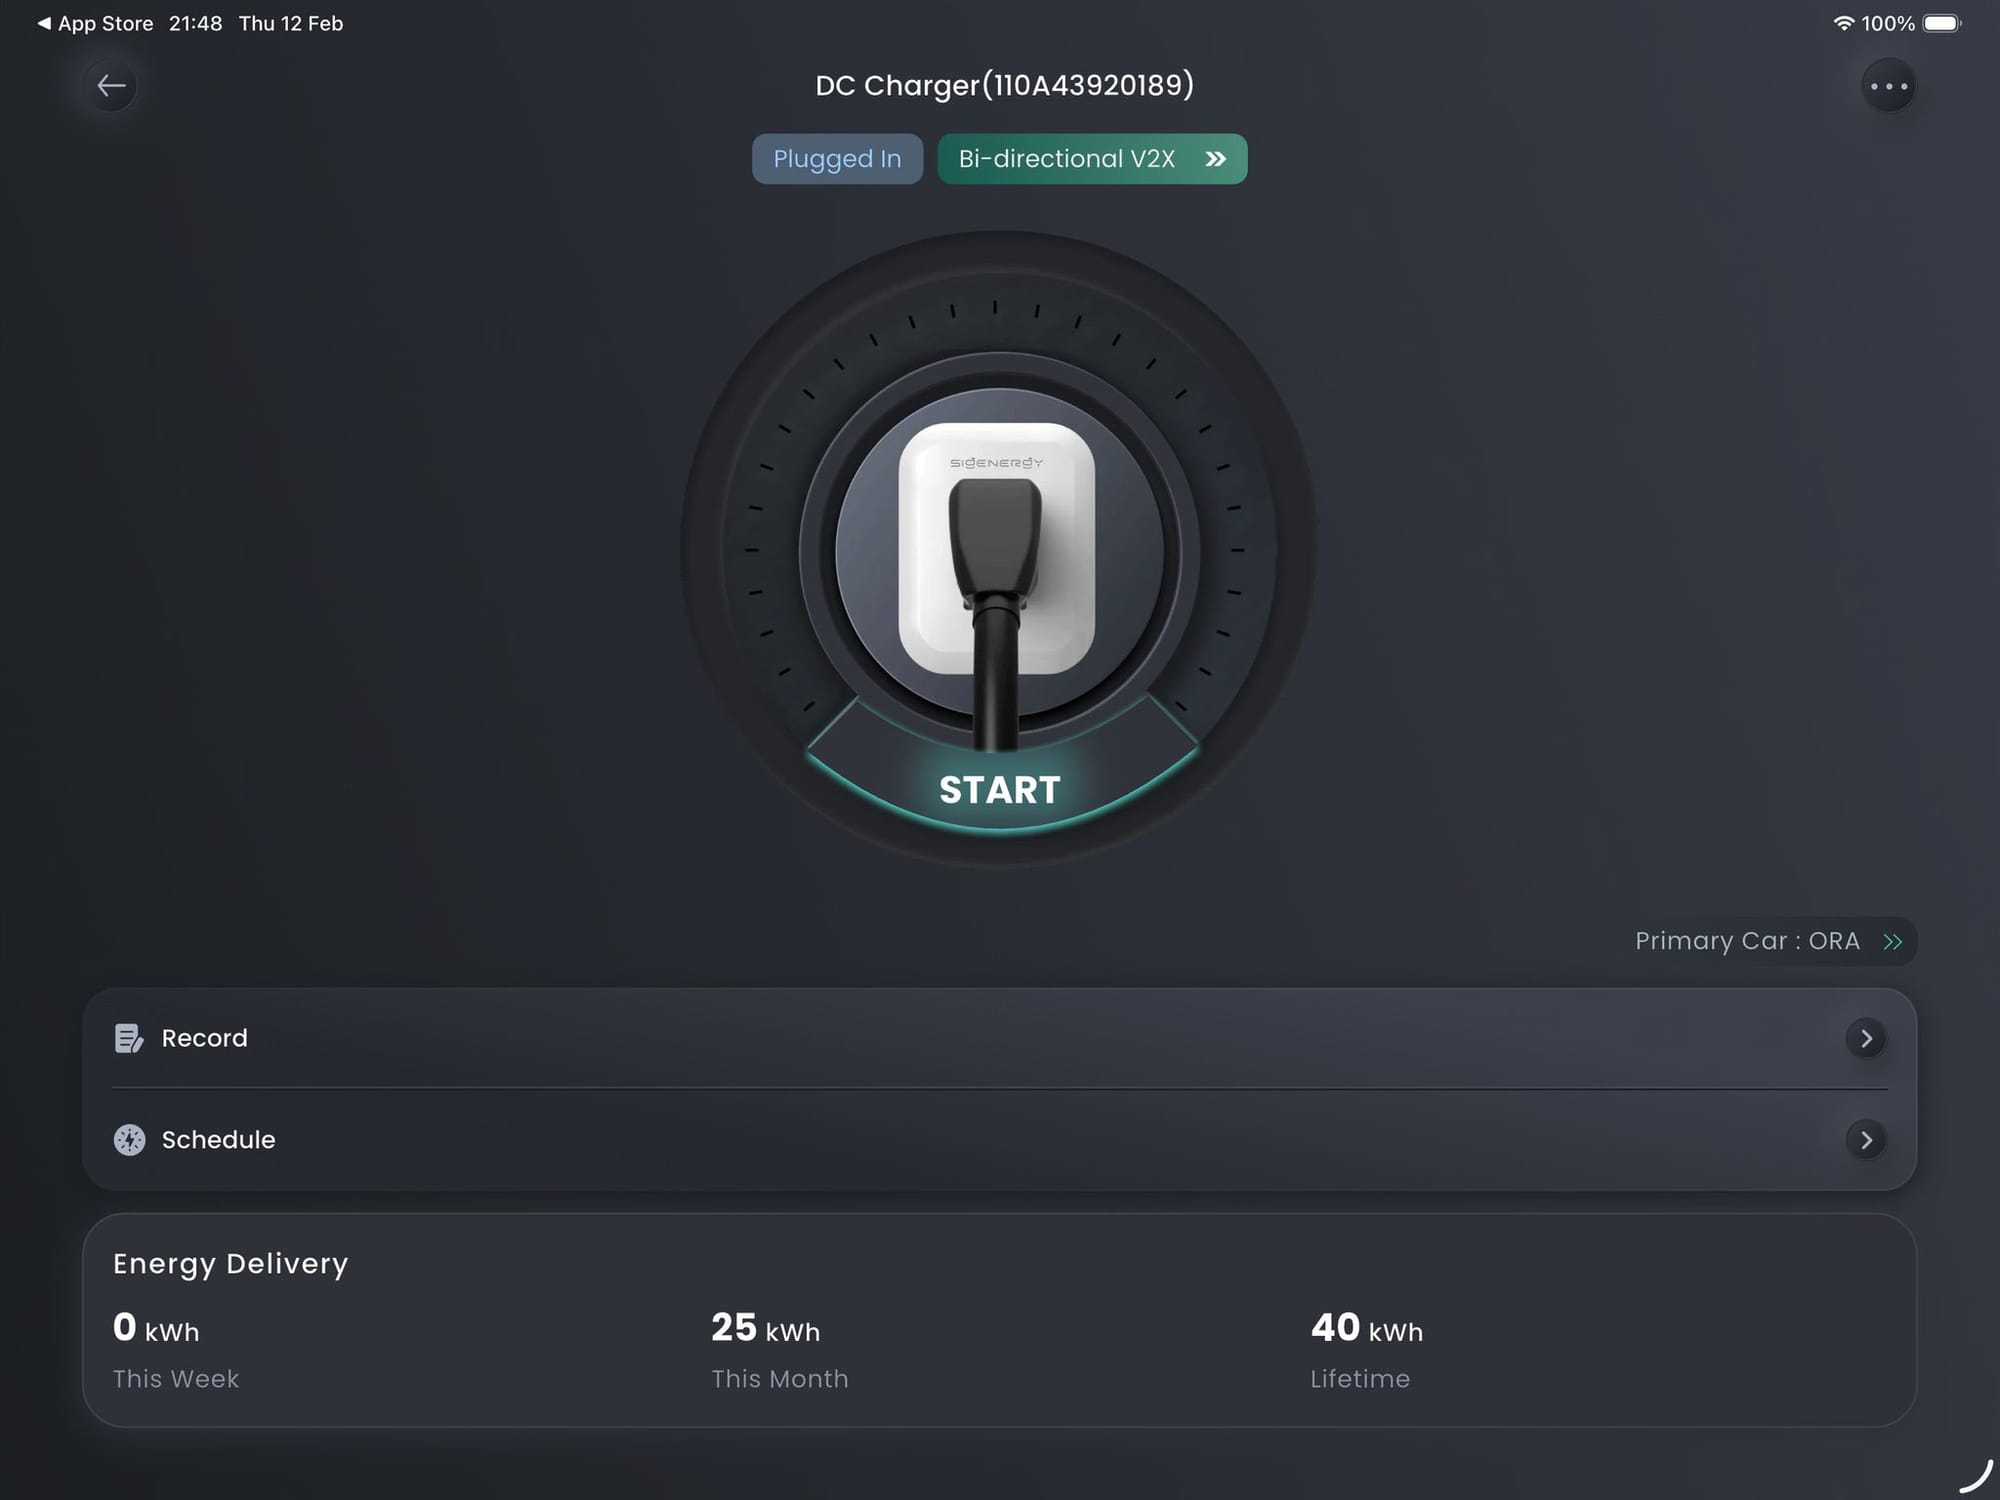Tap the Plugged In status badge
Screen dimensions: 2000x1500
[x=837, y=159]
